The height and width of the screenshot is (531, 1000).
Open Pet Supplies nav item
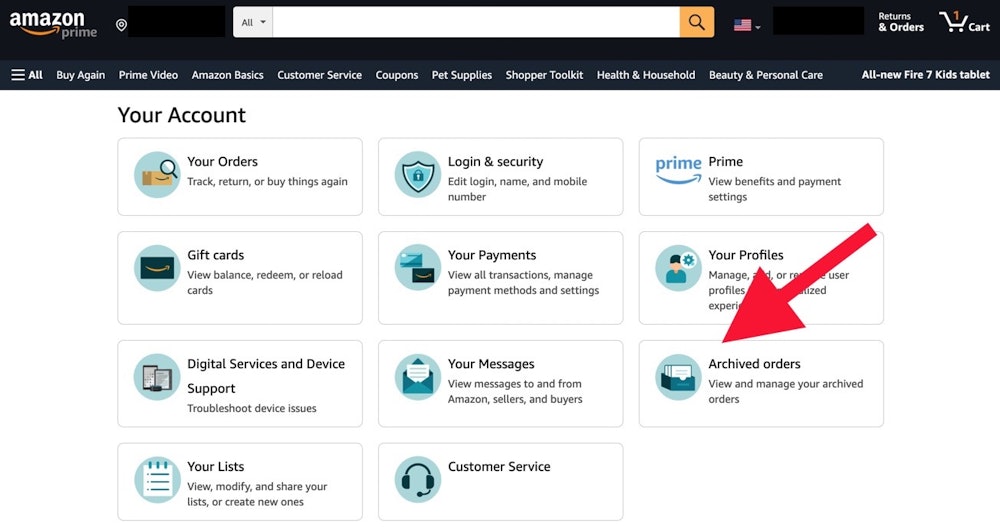click(x=462, y=75)
